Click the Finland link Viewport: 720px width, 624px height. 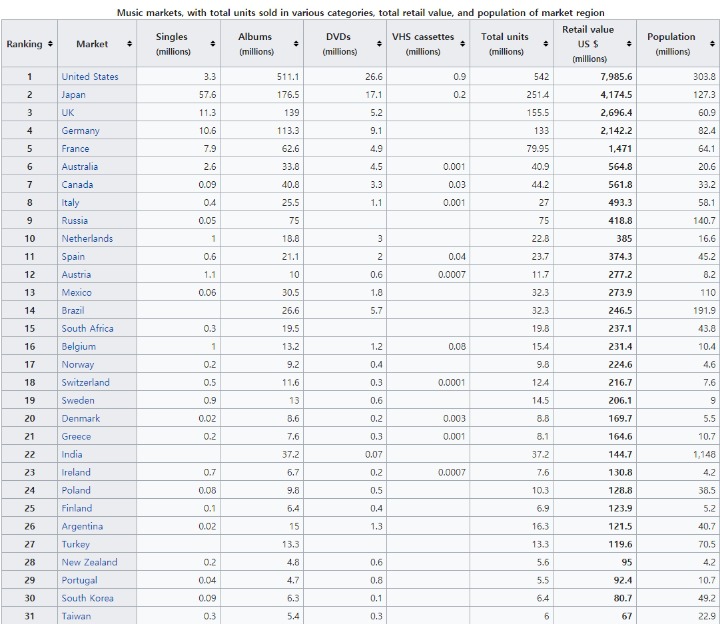(77, 508)
